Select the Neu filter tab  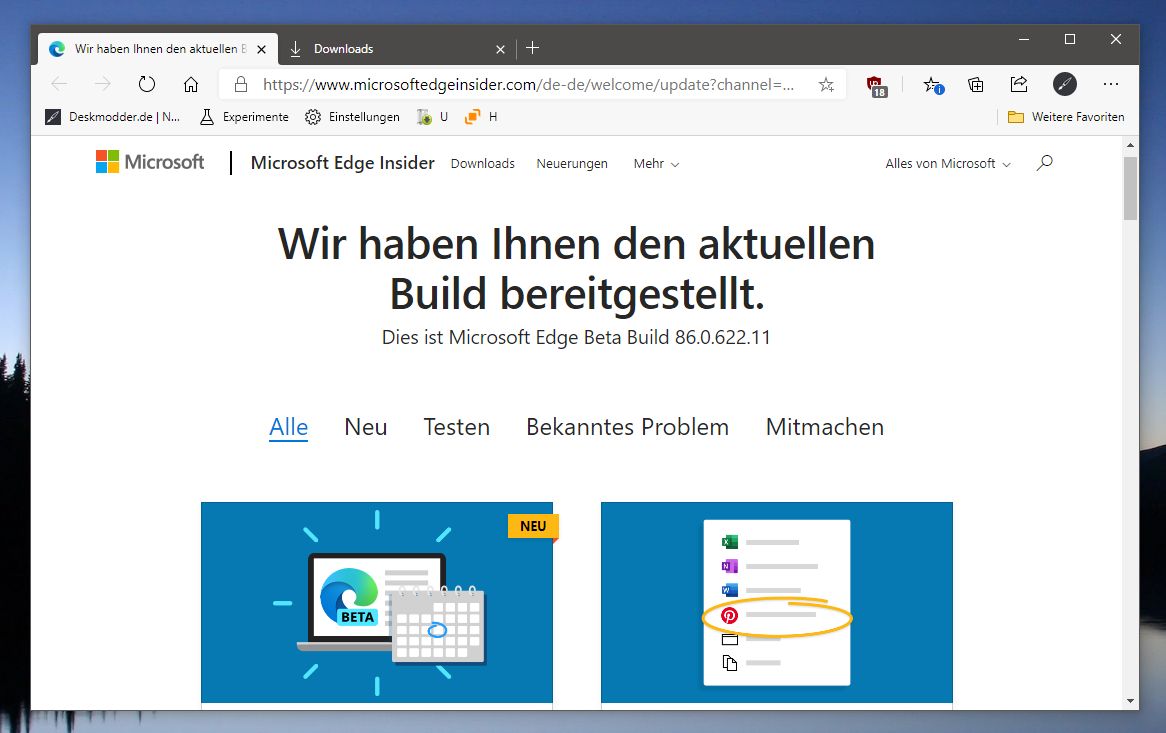[x=366, y=427]
